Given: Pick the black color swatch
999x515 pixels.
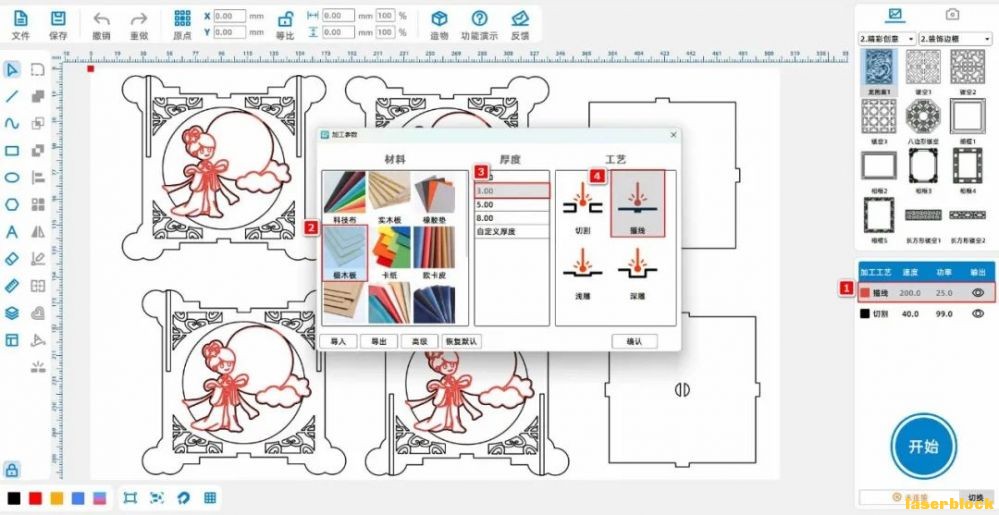Looking at the screenshot, I should click(13, 498).
